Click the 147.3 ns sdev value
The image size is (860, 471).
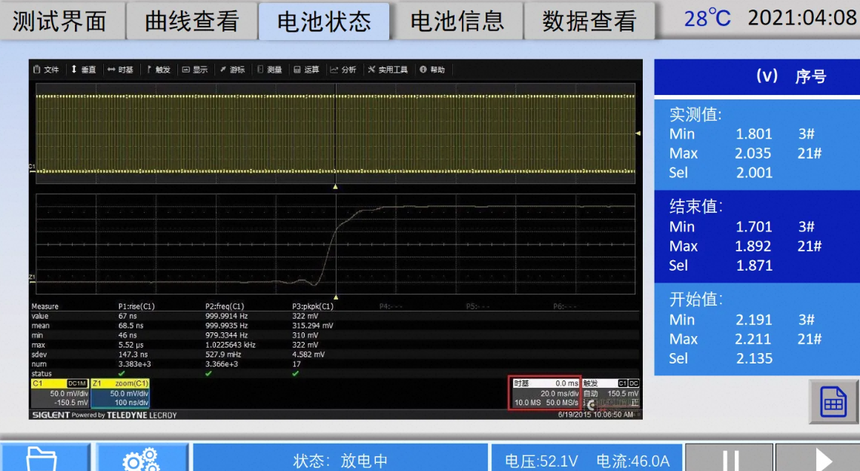coord(133,354)
